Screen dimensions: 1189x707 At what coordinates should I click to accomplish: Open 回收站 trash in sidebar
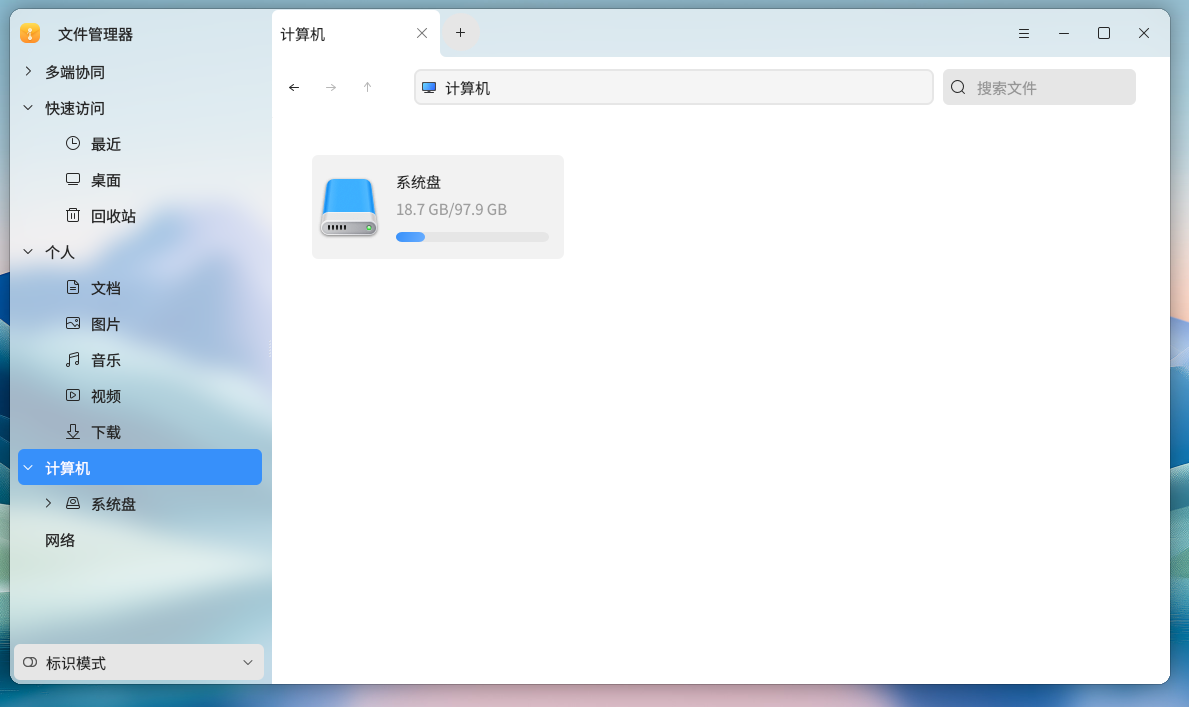113,216
